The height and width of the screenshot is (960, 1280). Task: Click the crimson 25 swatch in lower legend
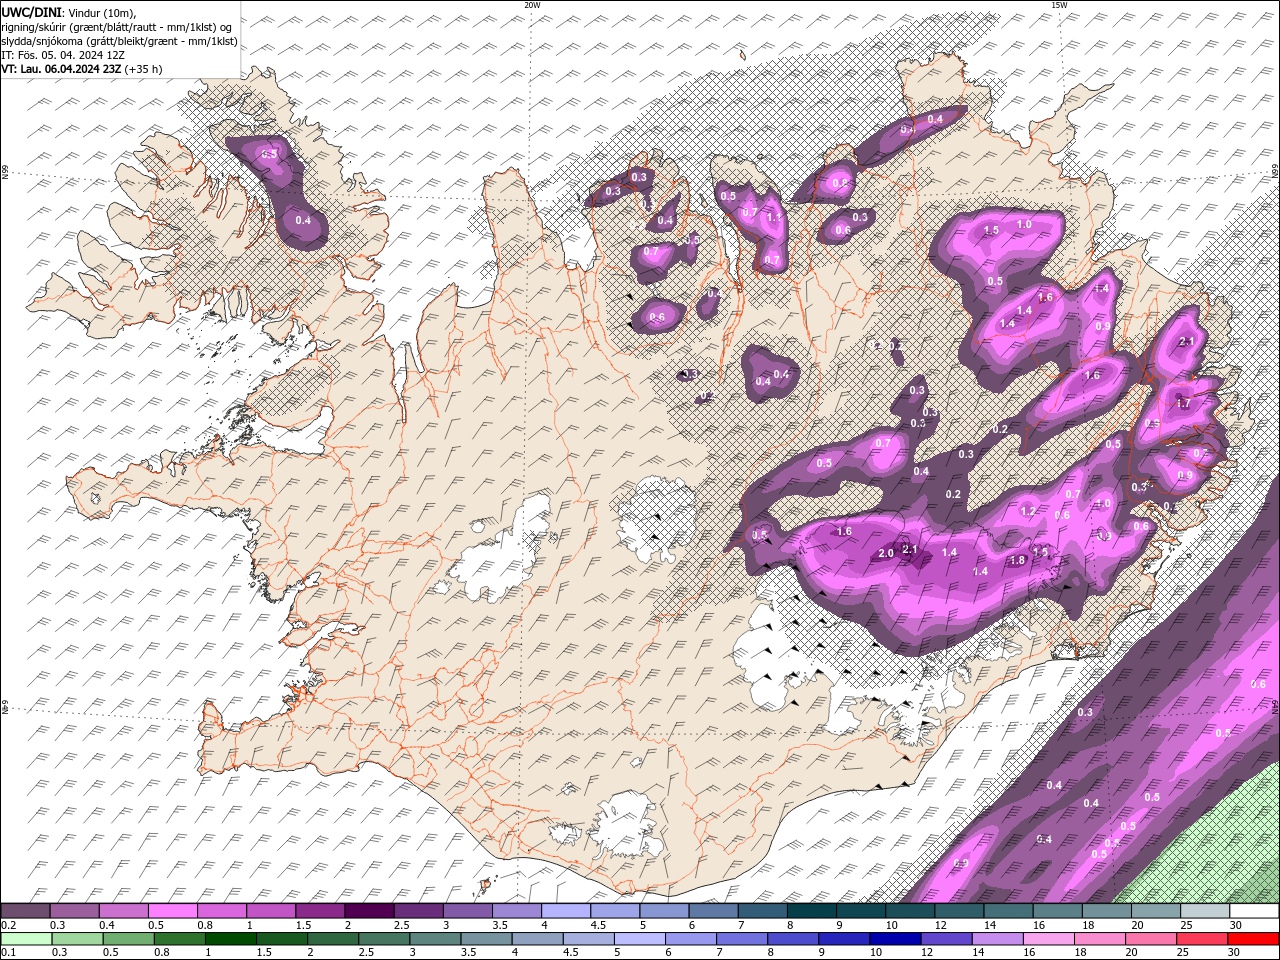pyautogui.click(x=1201, y=939)
